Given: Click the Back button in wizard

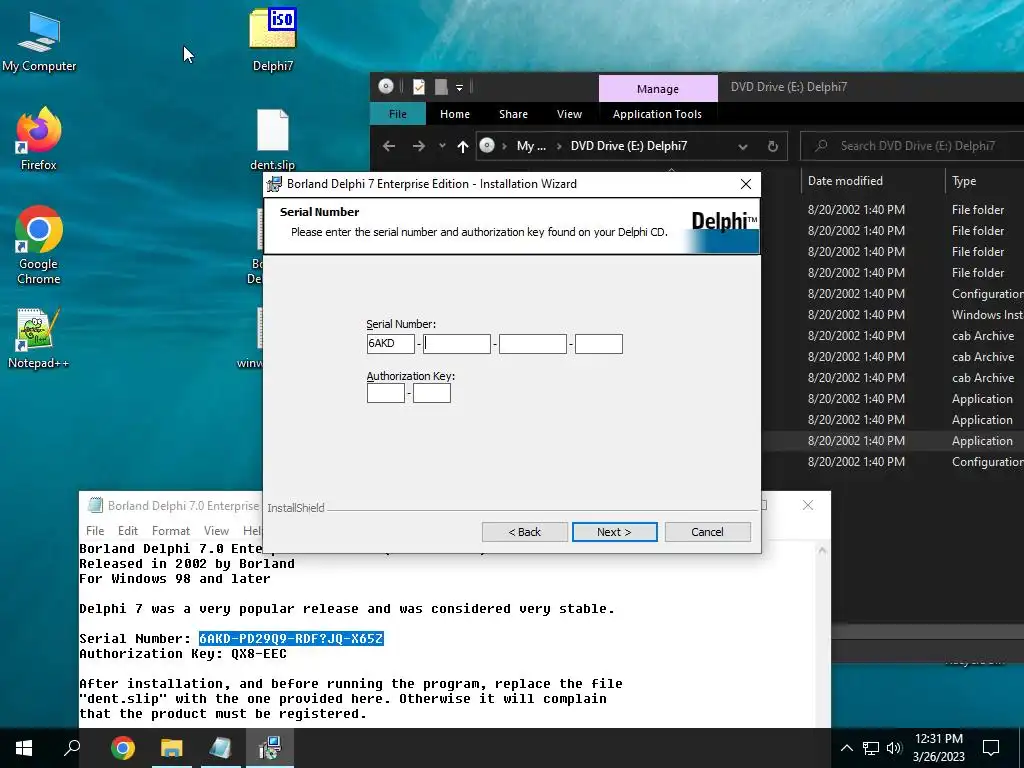Looking at the screenshot, I should [524, 532].
